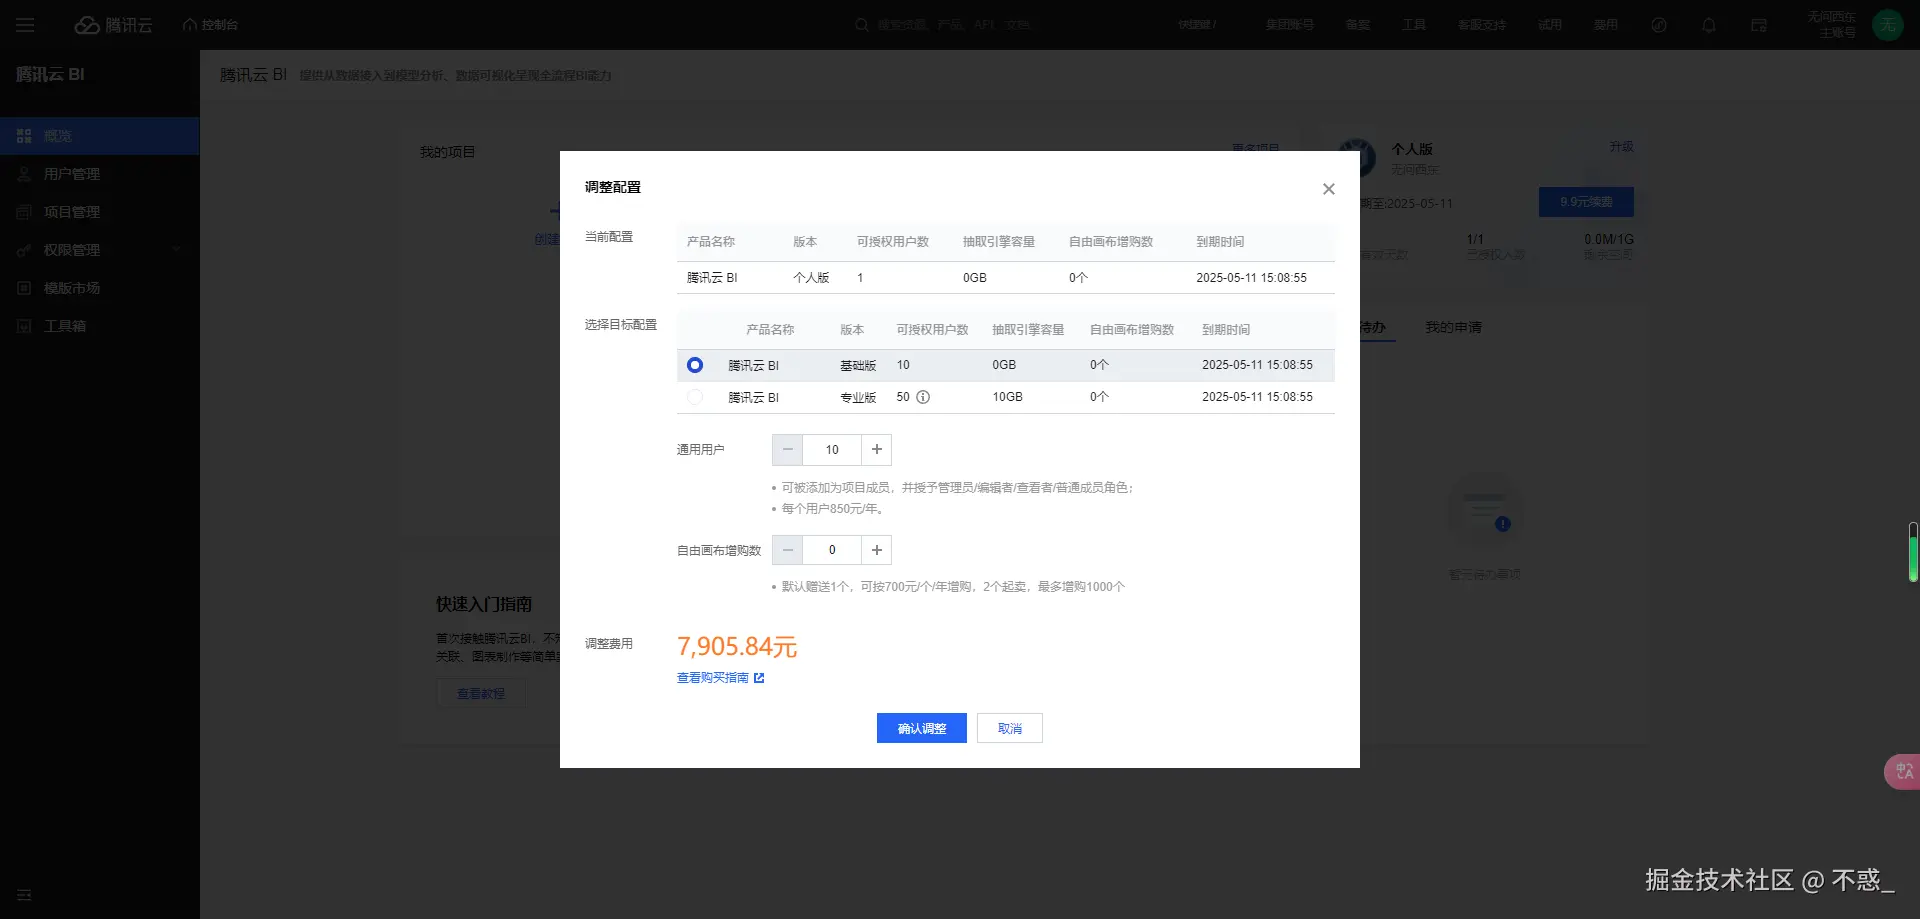1920x919 pixels.
Task: Open 用户管理 in the sidebar
Action: pos(100,174)
